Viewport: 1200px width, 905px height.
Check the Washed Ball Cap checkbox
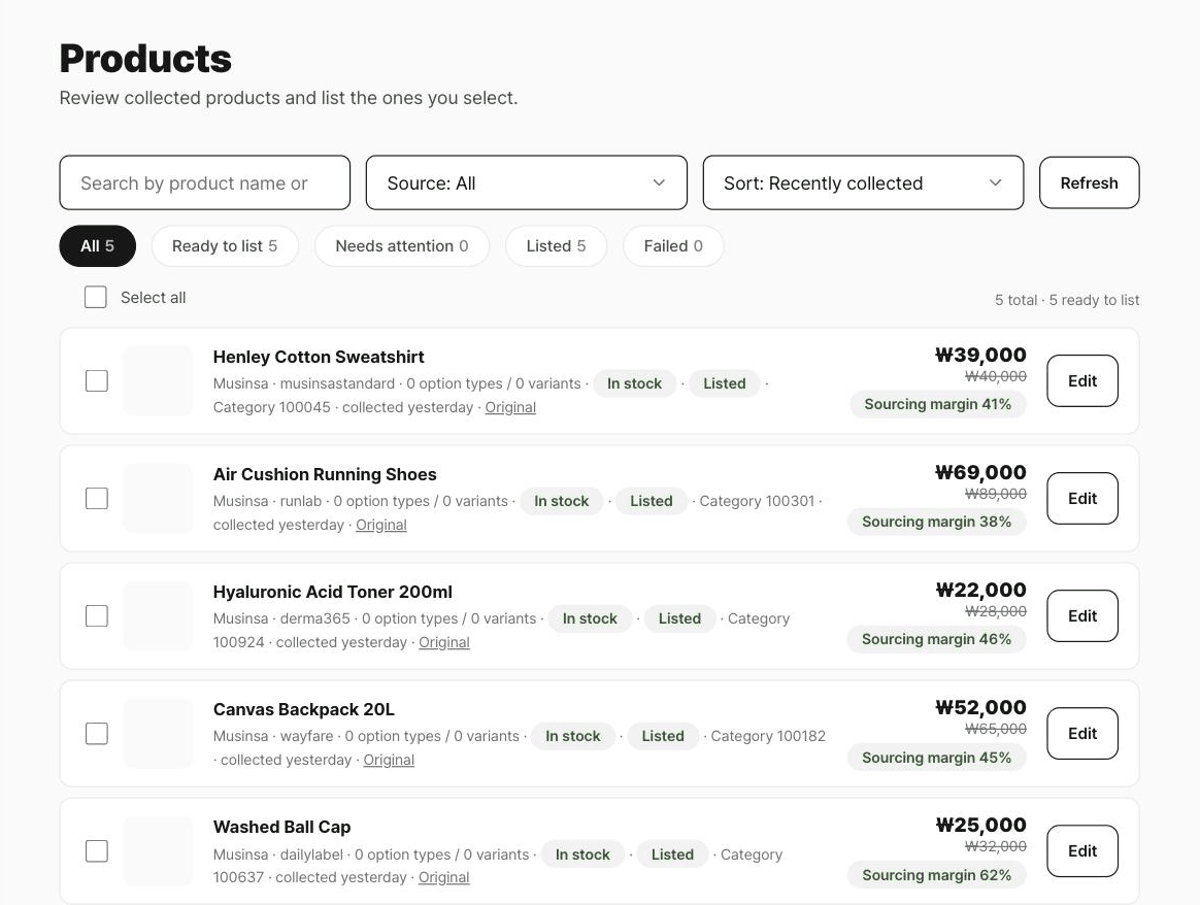(x=96, y=851)
